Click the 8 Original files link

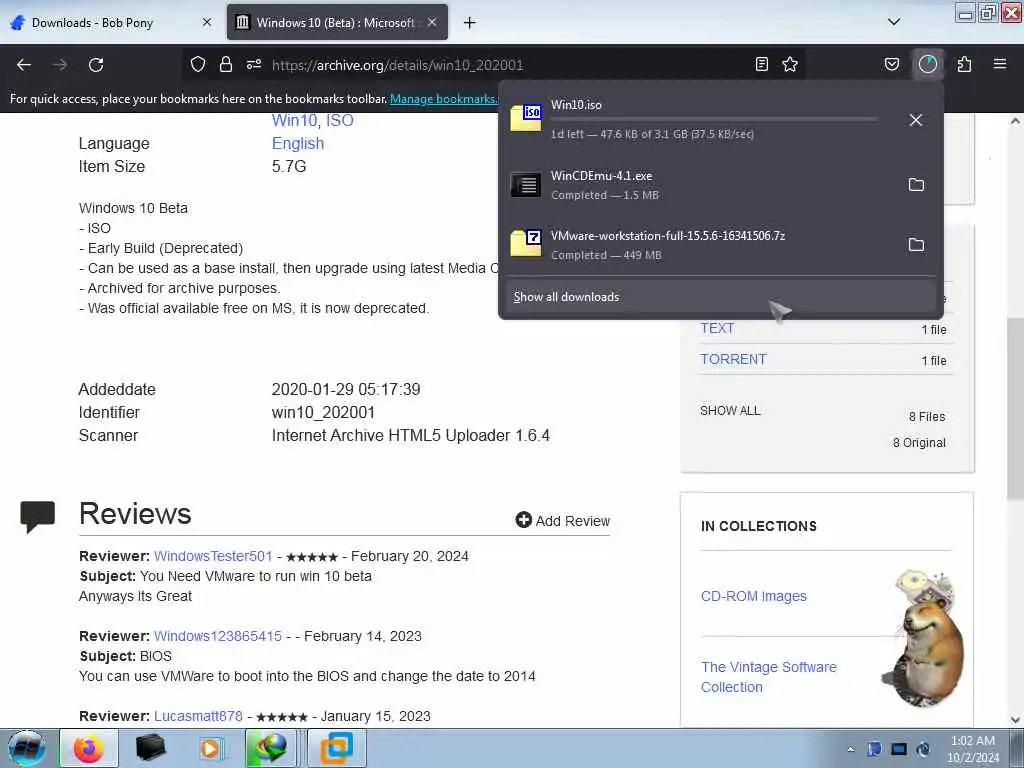(919, 443)
